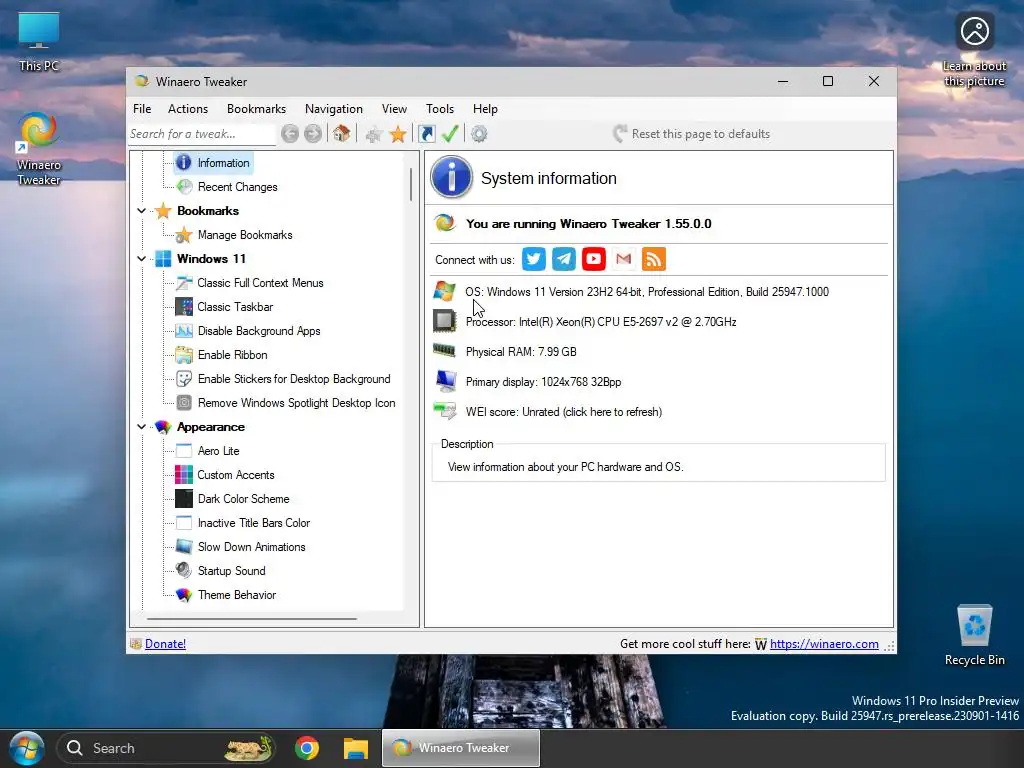Select Slow Down Animations tweak
Viewport: 1024px width, 768px height.
click(240, 547)
